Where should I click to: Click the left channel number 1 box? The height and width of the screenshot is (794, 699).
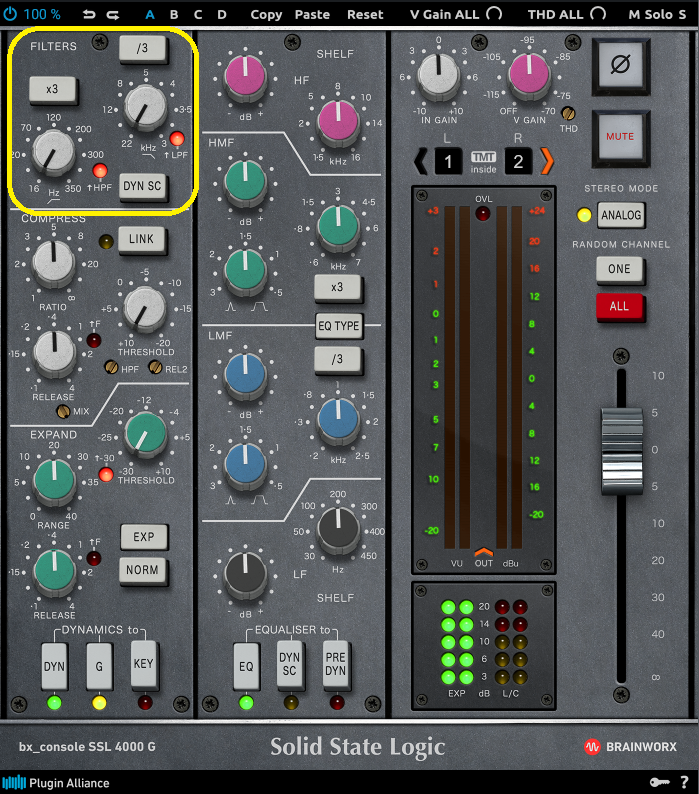coord(448,162)
